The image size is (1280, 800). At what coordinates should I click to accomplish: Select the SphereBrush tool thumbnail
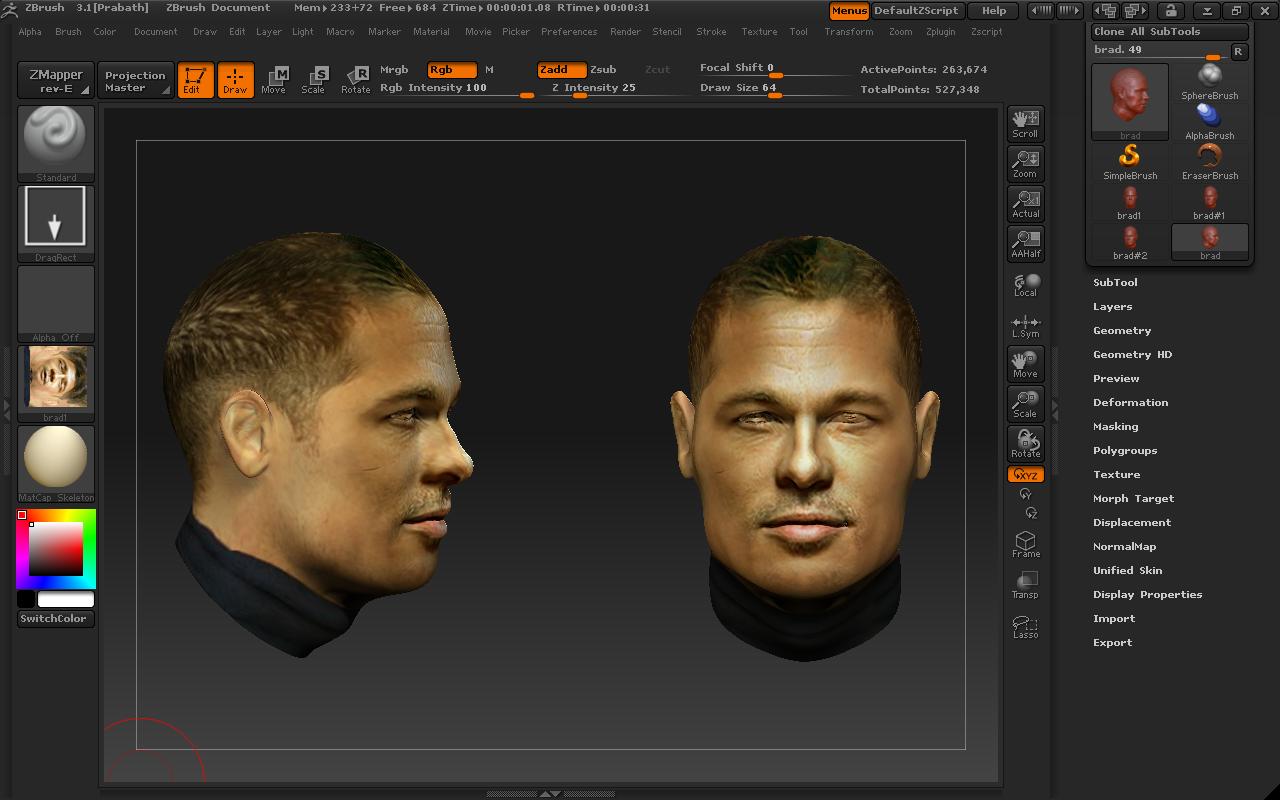coord(1210,82)
